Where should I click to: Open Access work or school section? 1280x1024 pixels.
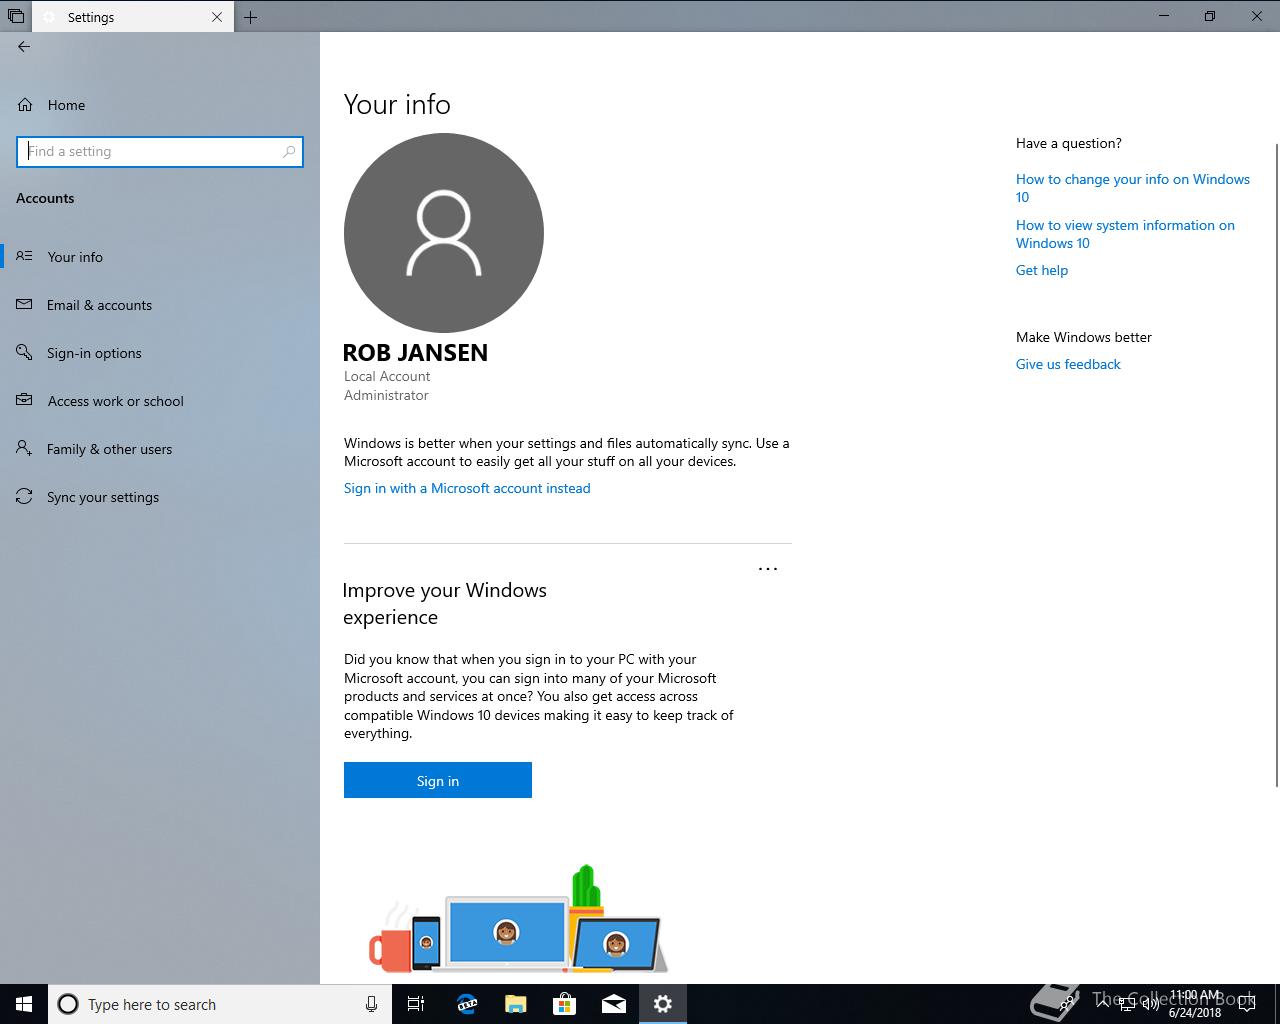pos(160,401)
